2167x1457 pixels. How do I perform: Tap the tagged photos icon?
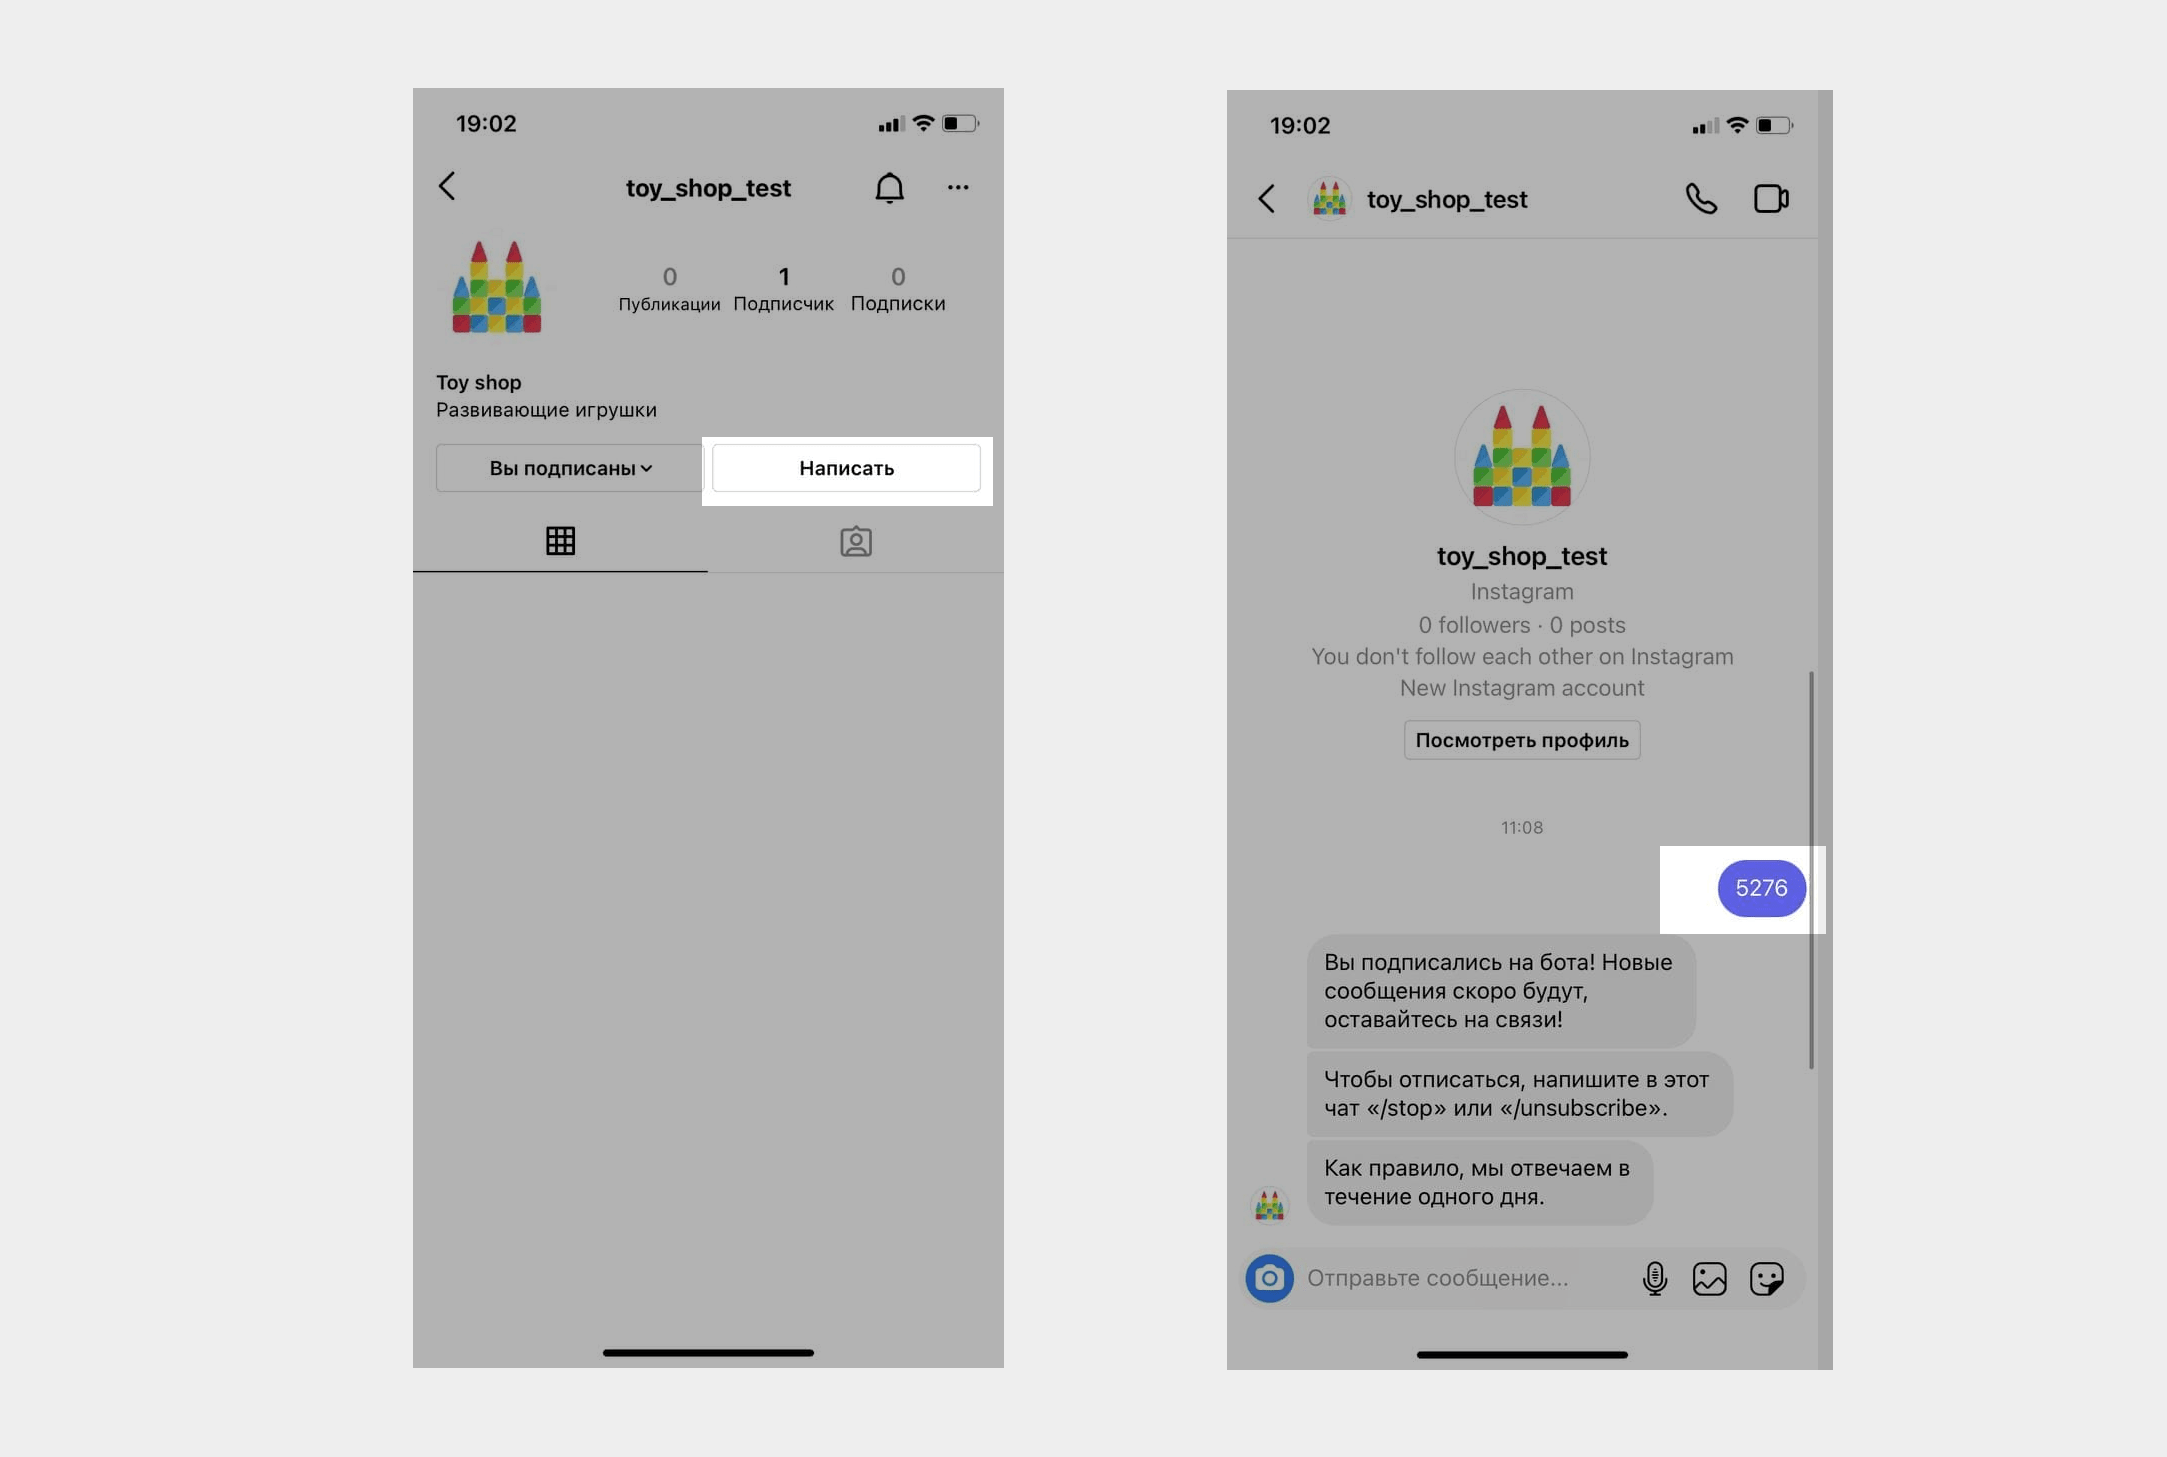(855, 540)
